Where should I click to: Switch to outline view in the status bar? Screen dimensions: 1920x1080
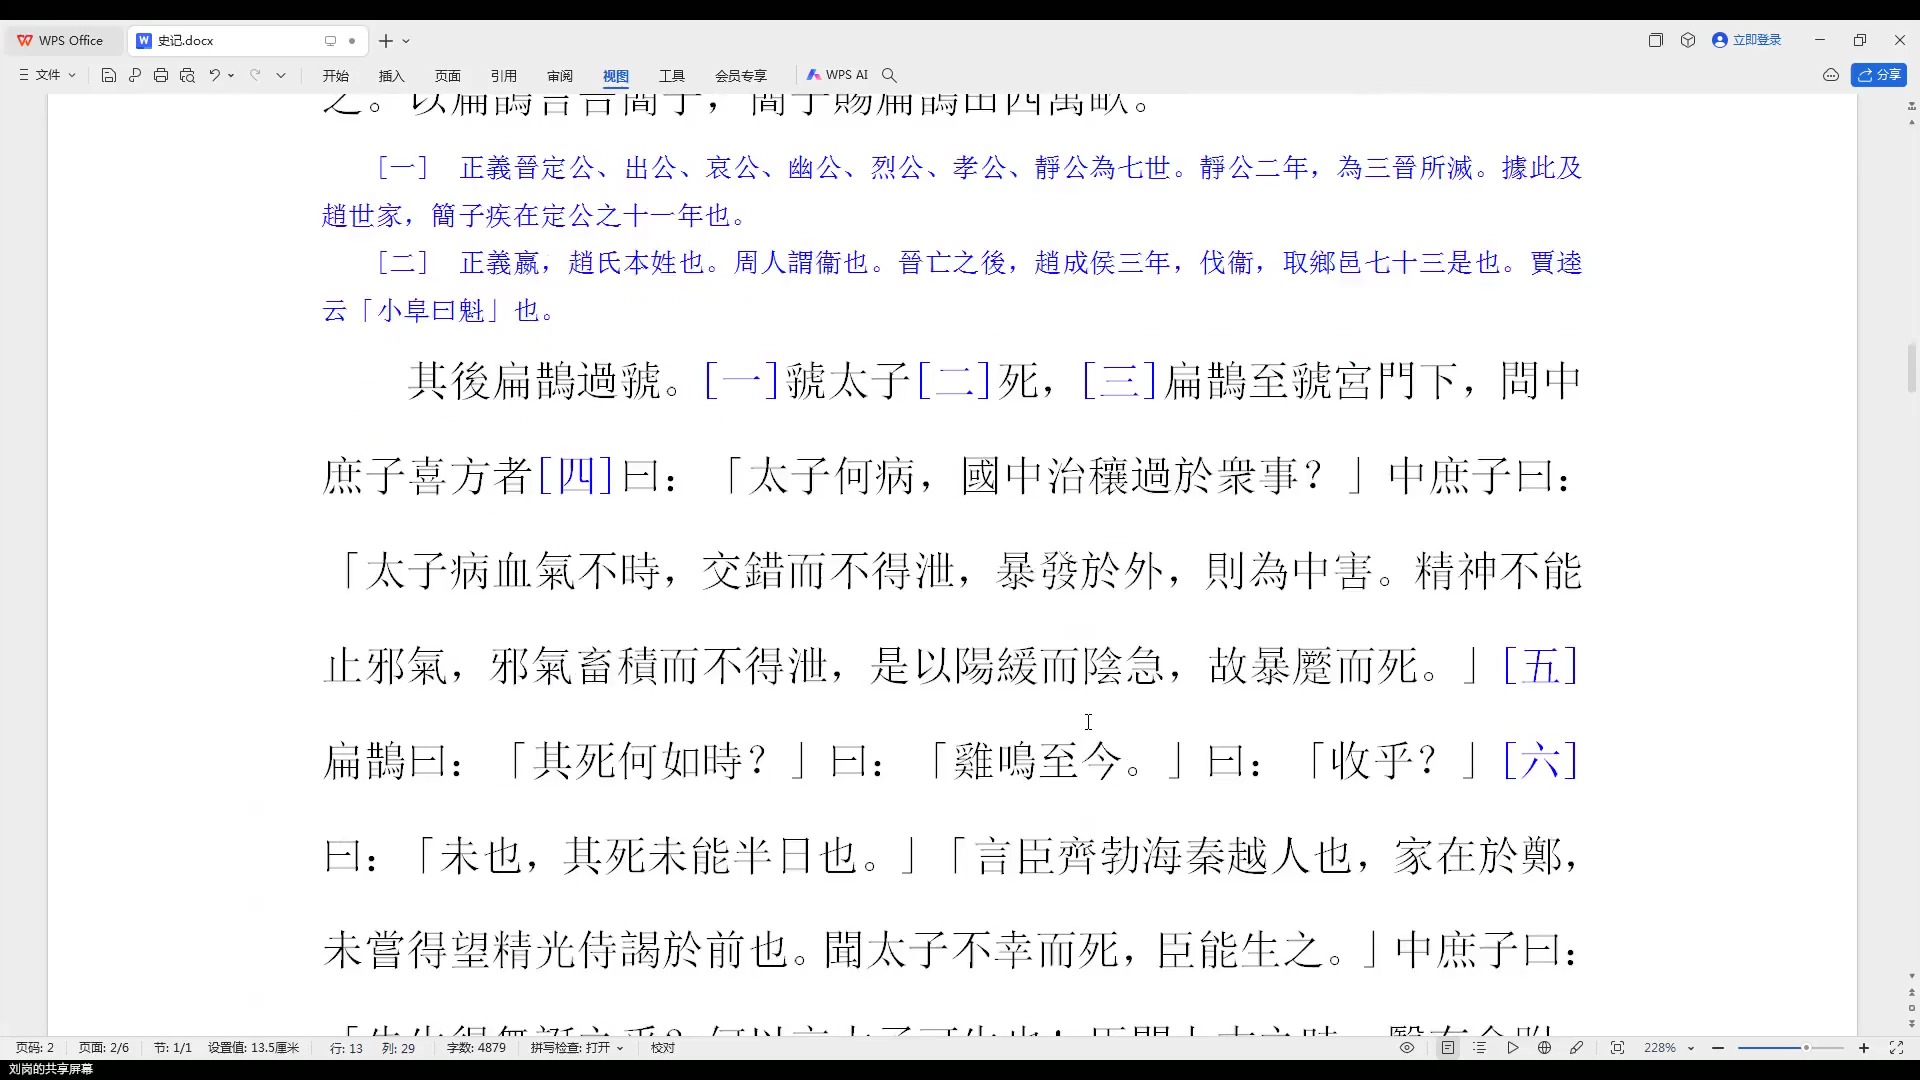(x=1480, y=1048)
